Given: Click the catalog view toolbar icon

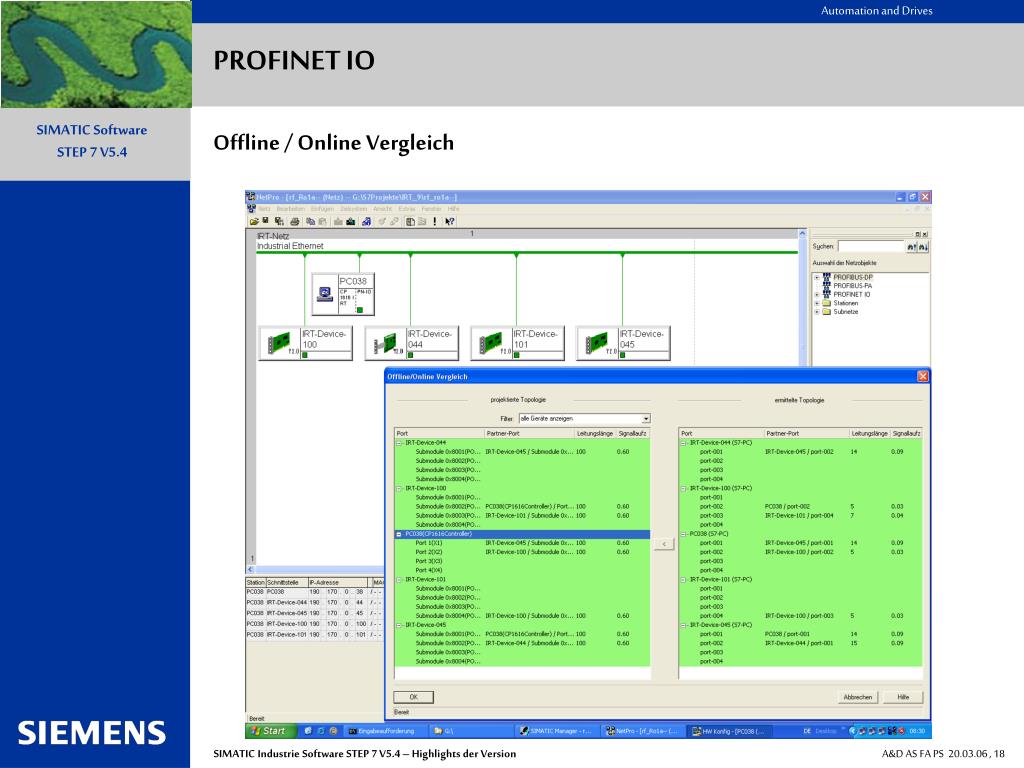Looking at the screenshot, I should (x=410, y=221).
